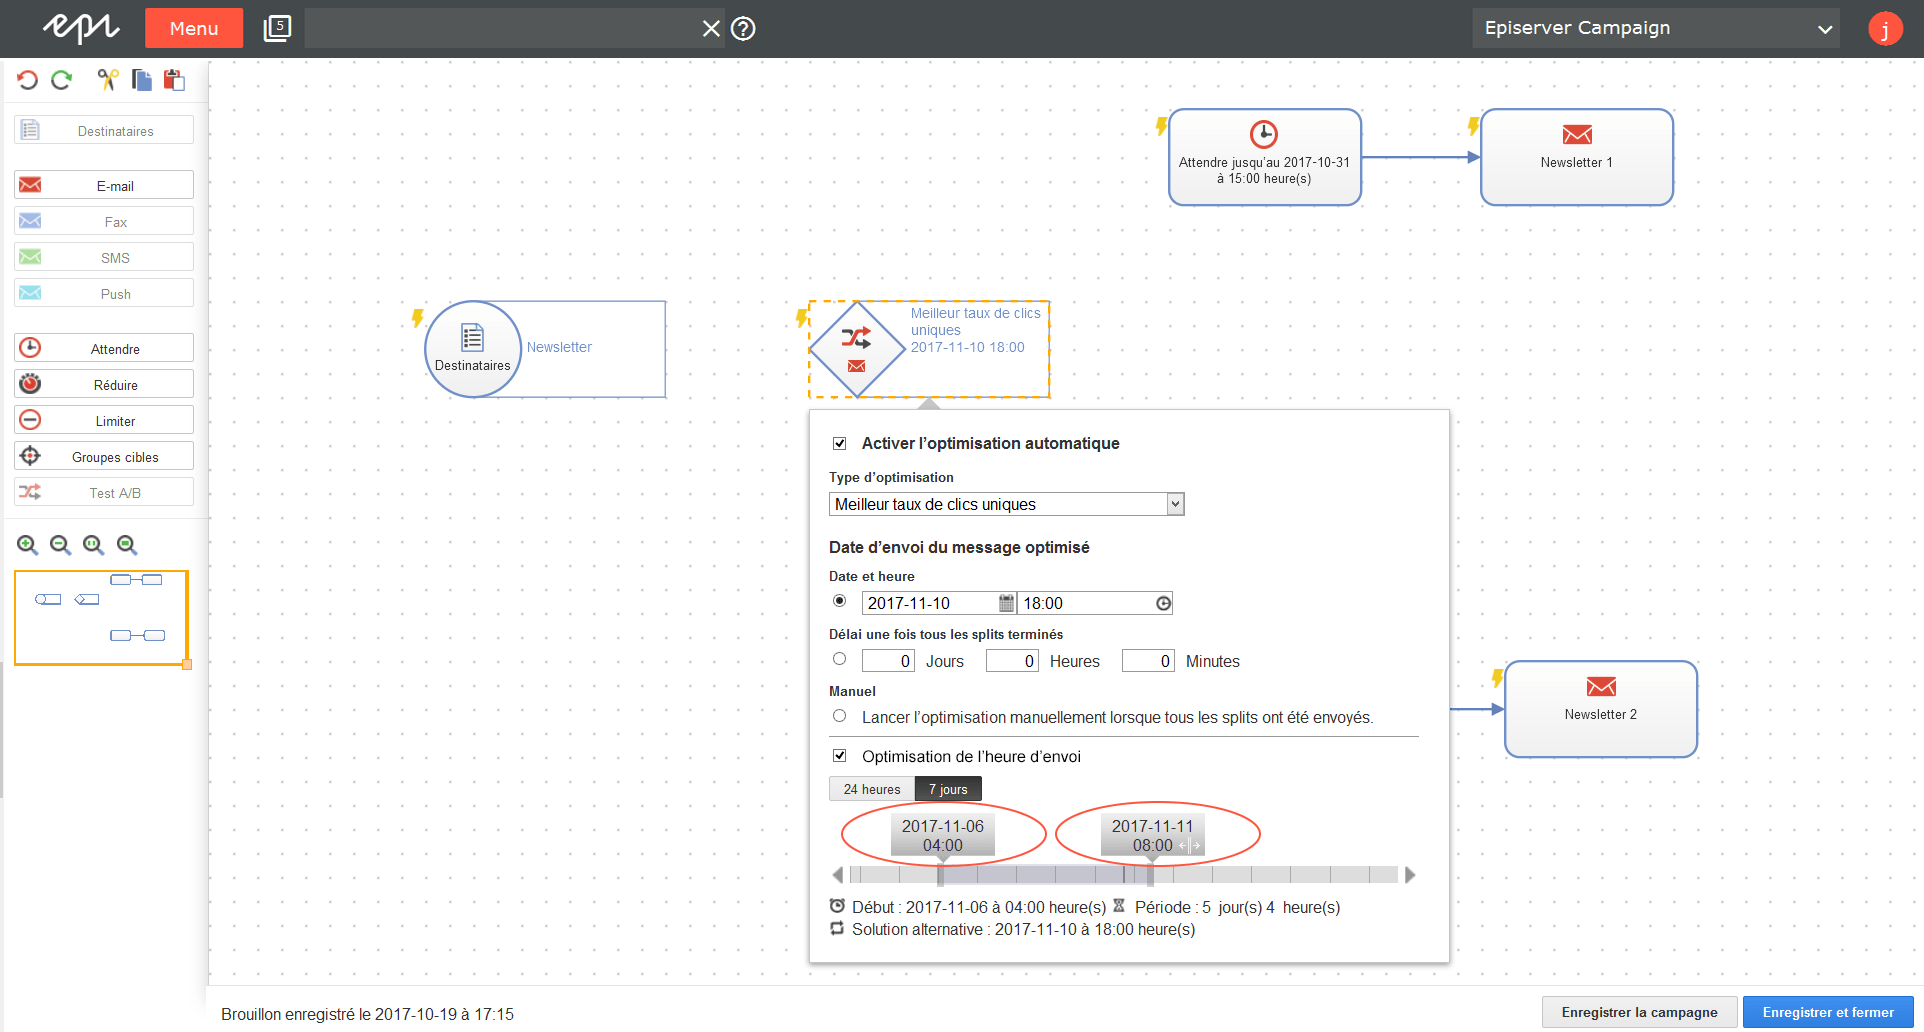Screen dimensions: 1924x1032
Task: Select the Manuel optimisation radio button
Action: 840,716
